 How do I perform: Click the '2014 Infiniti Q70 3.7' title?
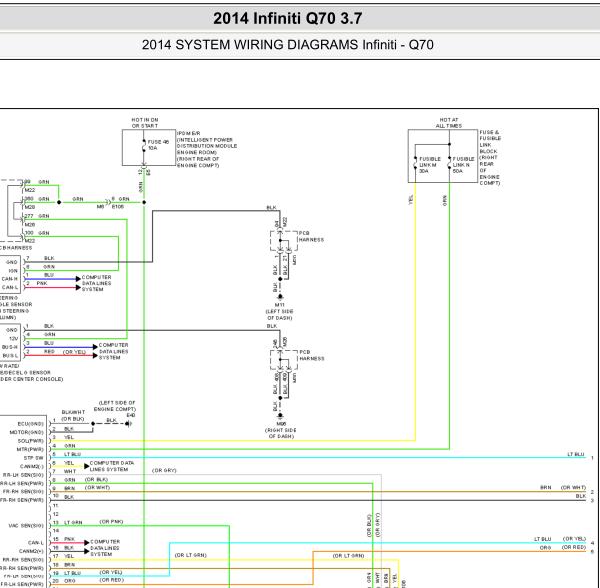pos(287,18)
